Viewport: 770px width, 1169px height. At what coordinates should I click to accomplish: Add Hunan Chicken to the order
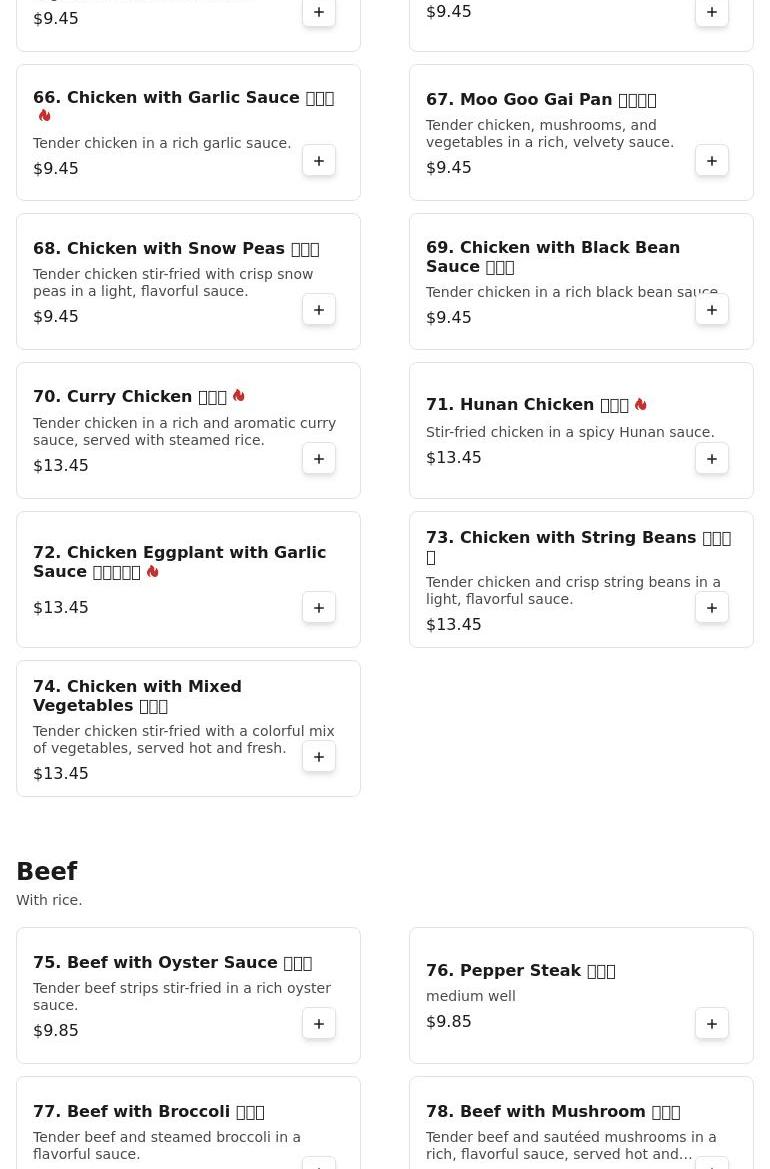click(x=711, y=459)
